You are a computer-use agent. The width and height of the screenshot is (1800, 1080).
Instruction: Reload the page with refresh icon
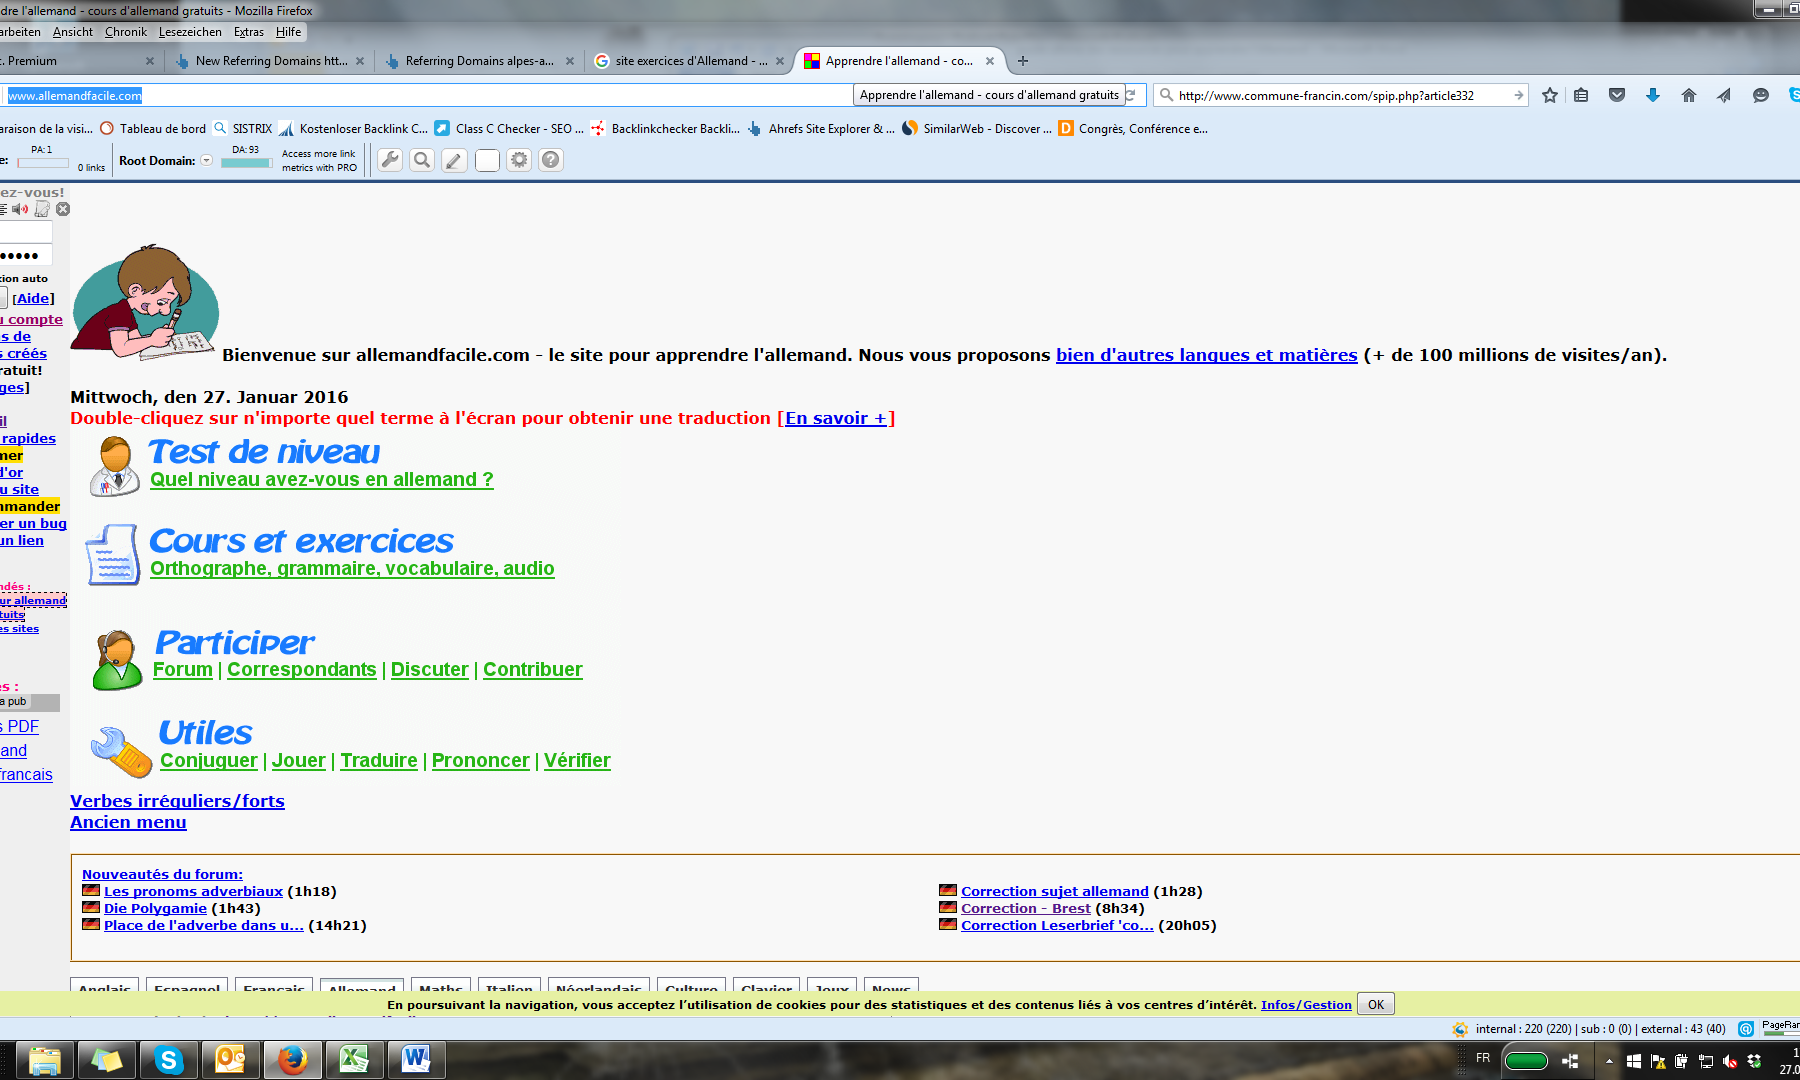click(1131, 94)
